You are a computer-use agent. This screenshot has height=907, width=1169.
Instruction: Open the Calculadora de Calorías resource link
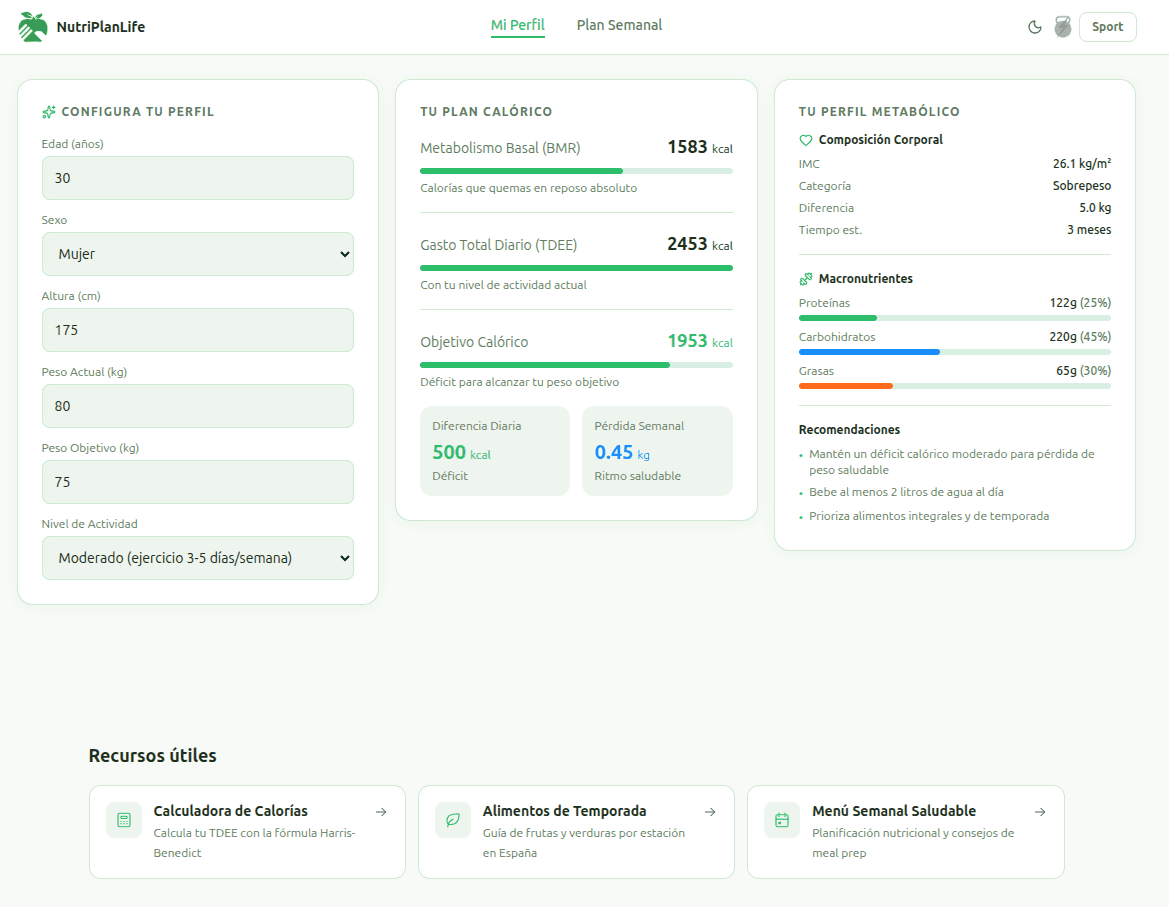click(x=248, y=832)
